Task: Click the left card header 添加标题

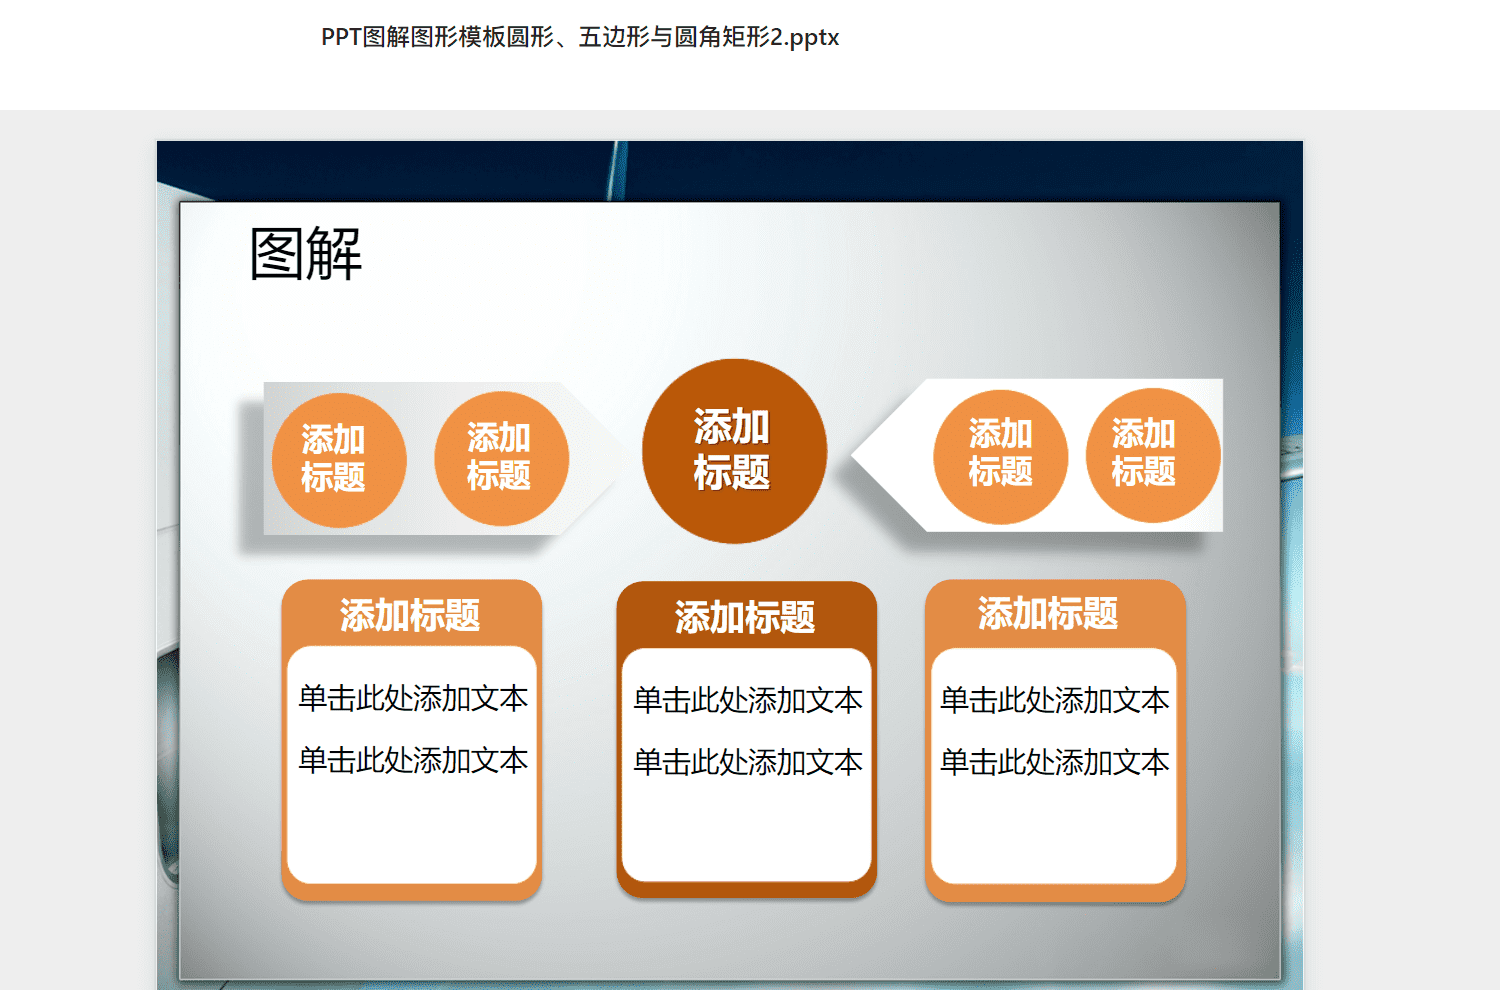Action: point(410,615)
